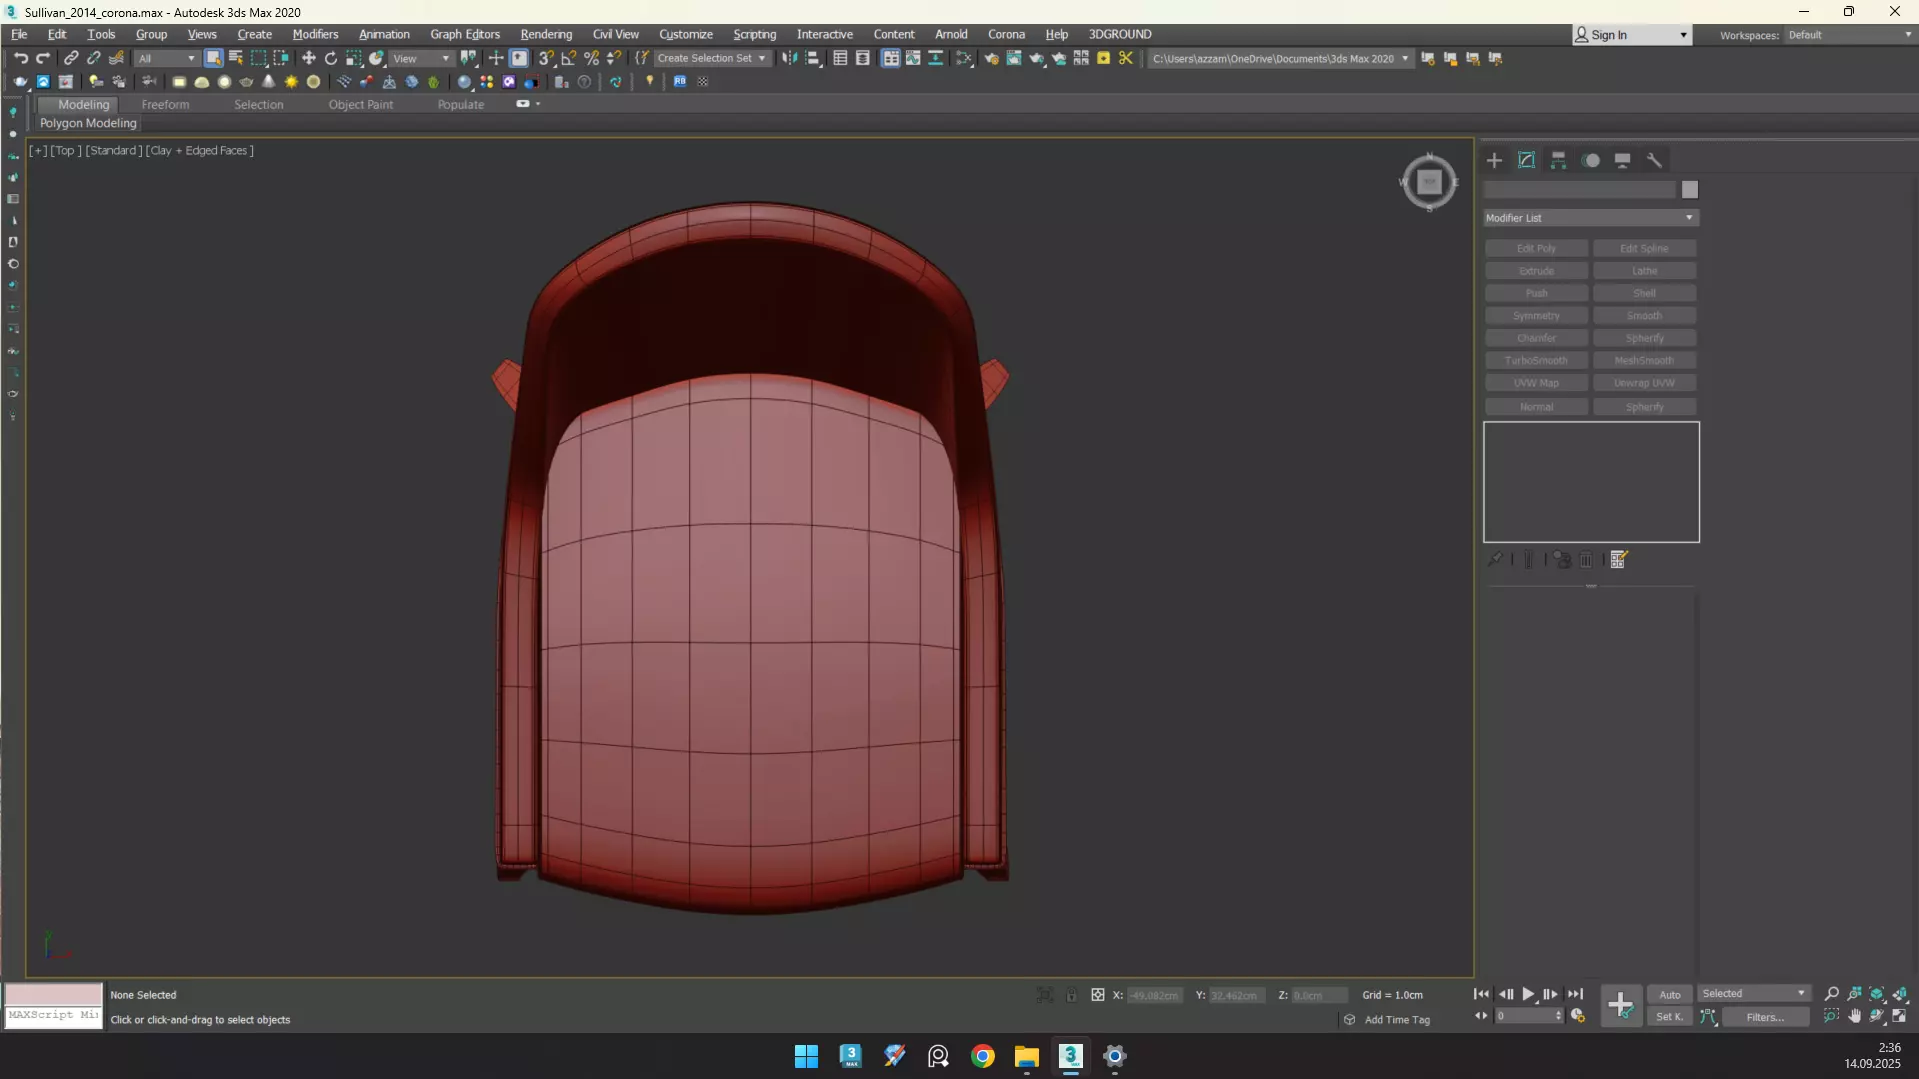Open the Motion command panel
The width and height of the screenshot is (1919, 1079).
[1591, 160]
